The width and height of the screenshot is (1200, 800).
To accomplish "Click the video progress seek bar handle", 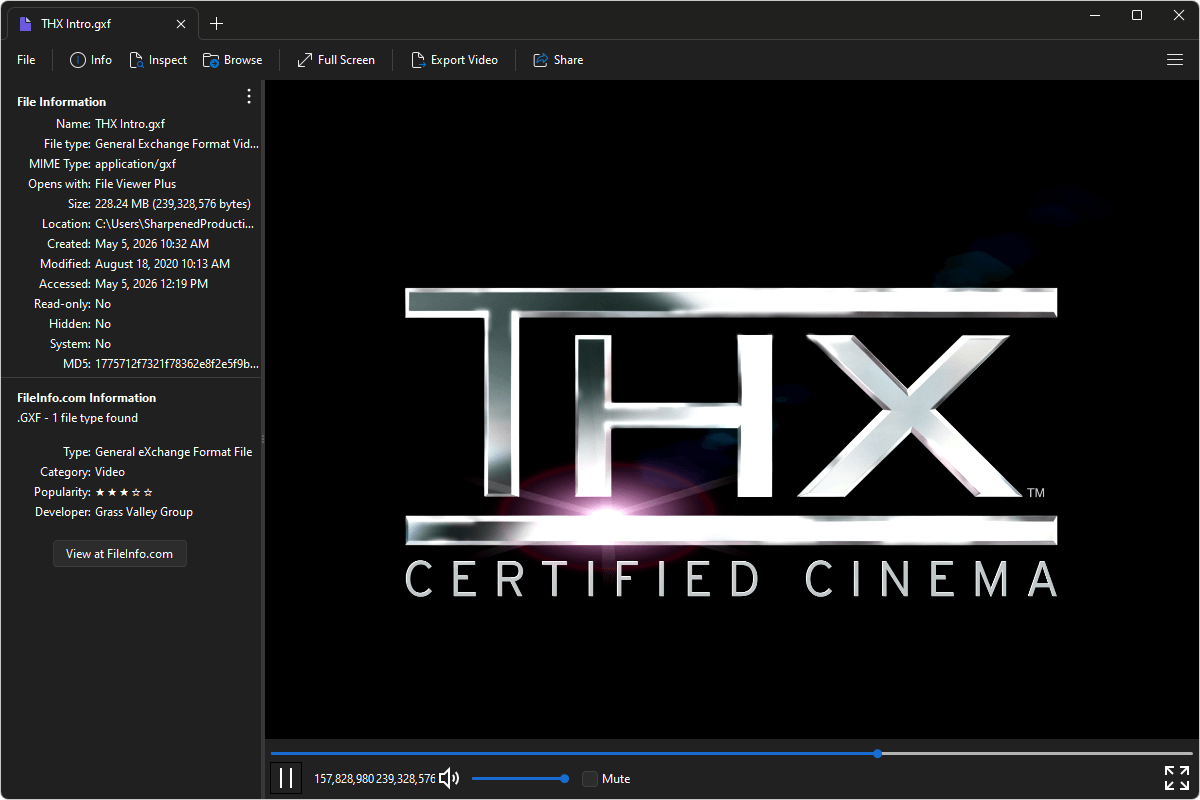I will (x=877, y=753).
